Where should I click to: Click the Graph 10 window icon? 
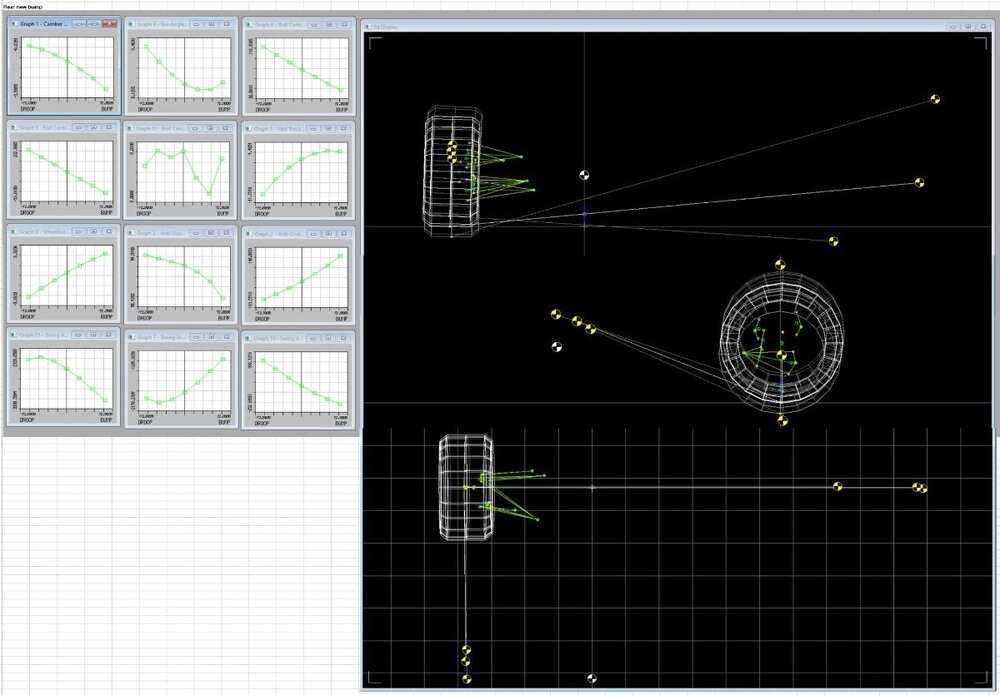249,338
